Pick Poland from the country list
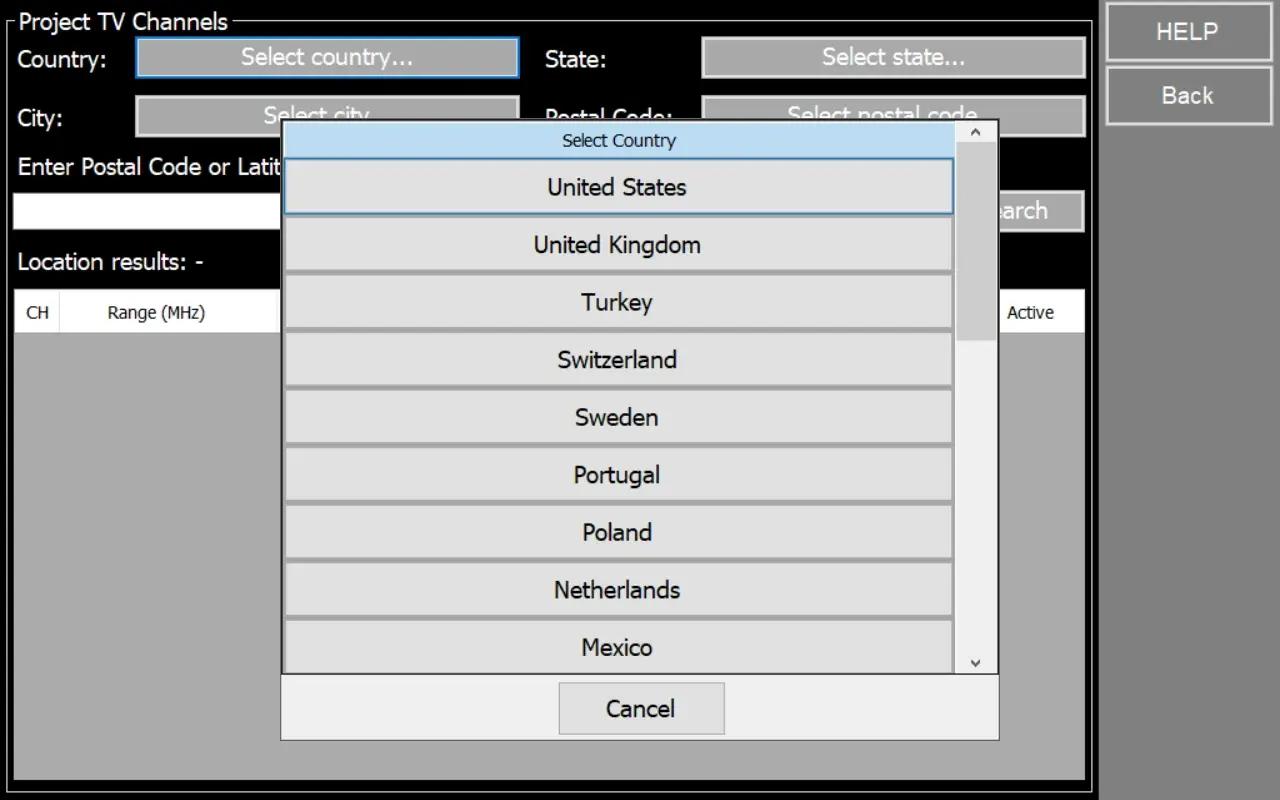This screenshot has width=1280, height=800. (617, 532)
